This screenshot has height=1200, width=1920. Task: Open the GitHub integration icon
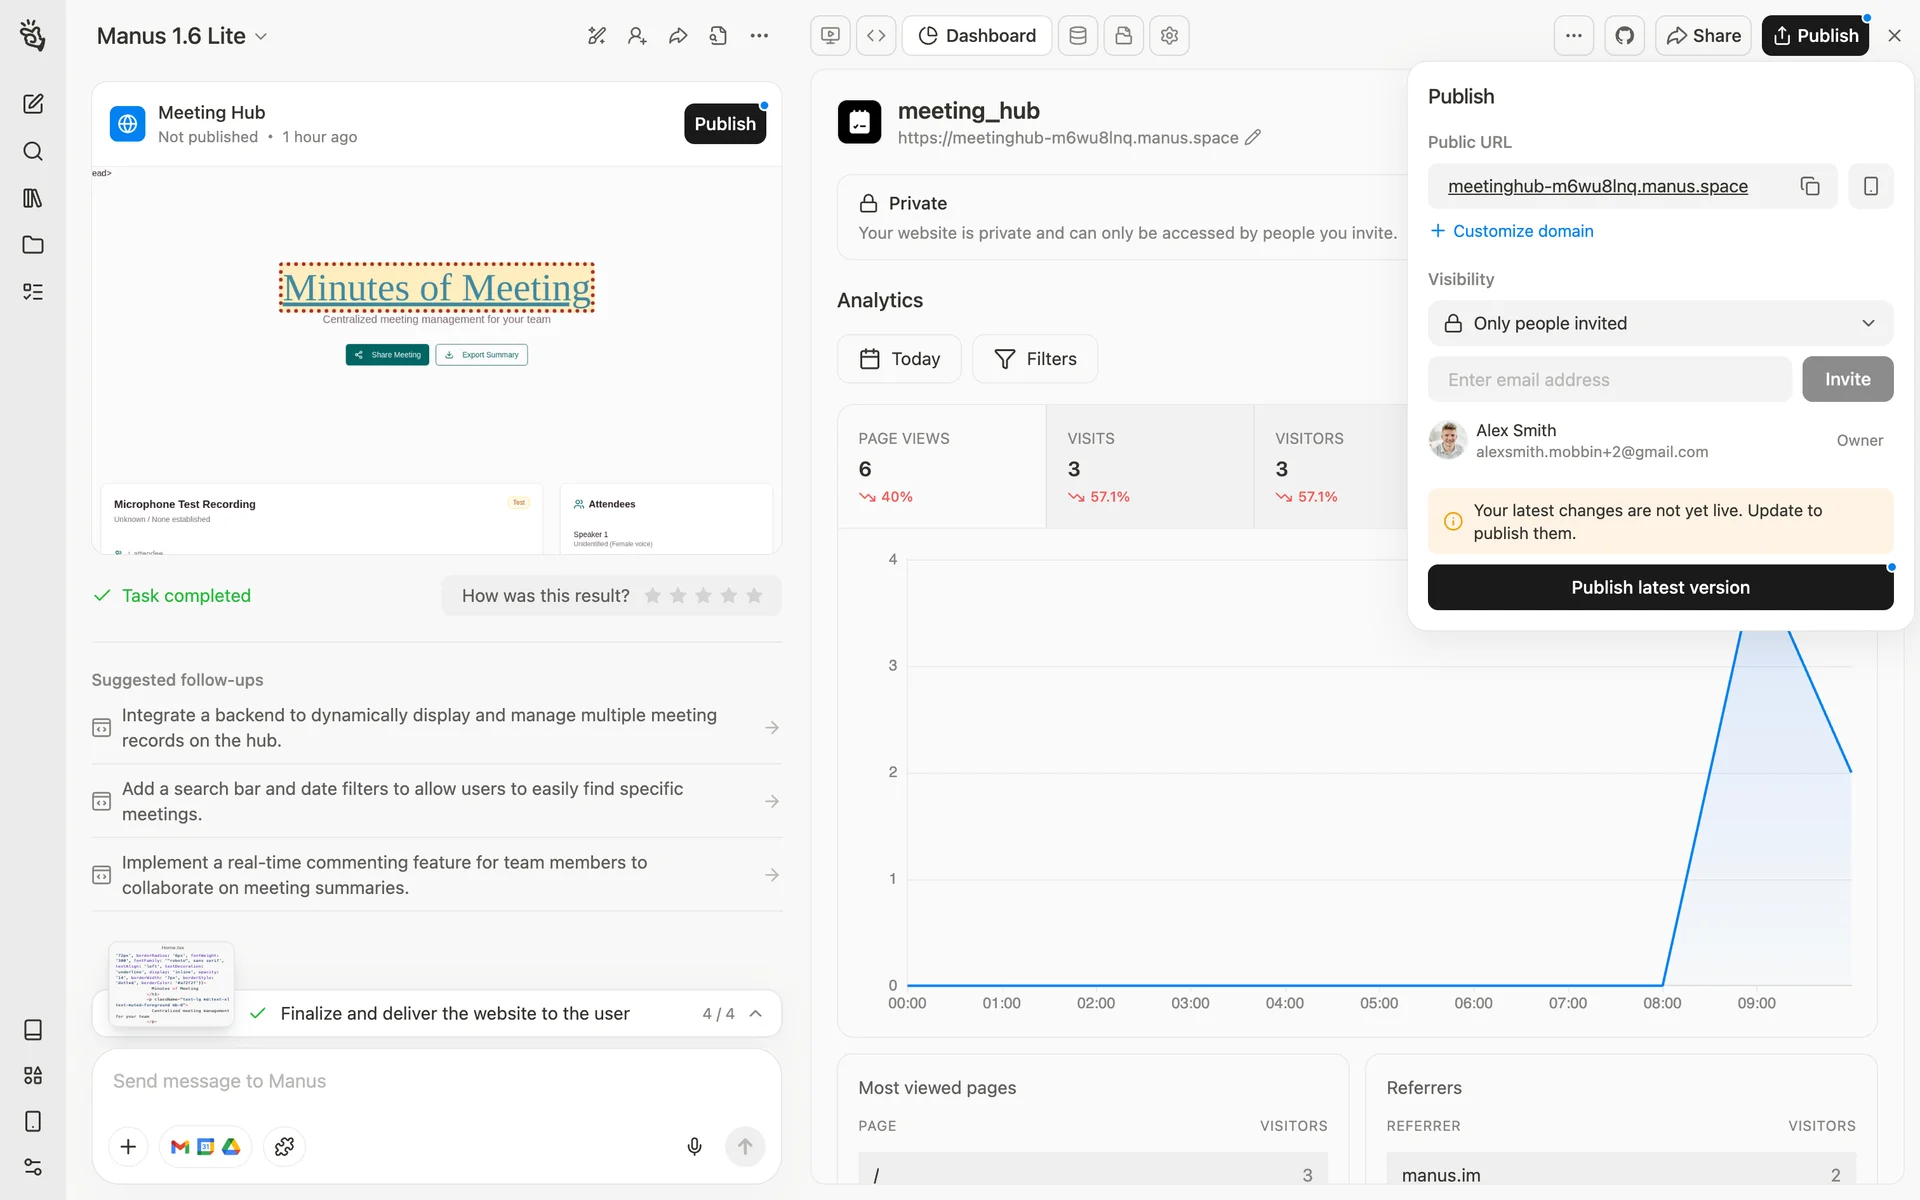[x=1624, y=36]
